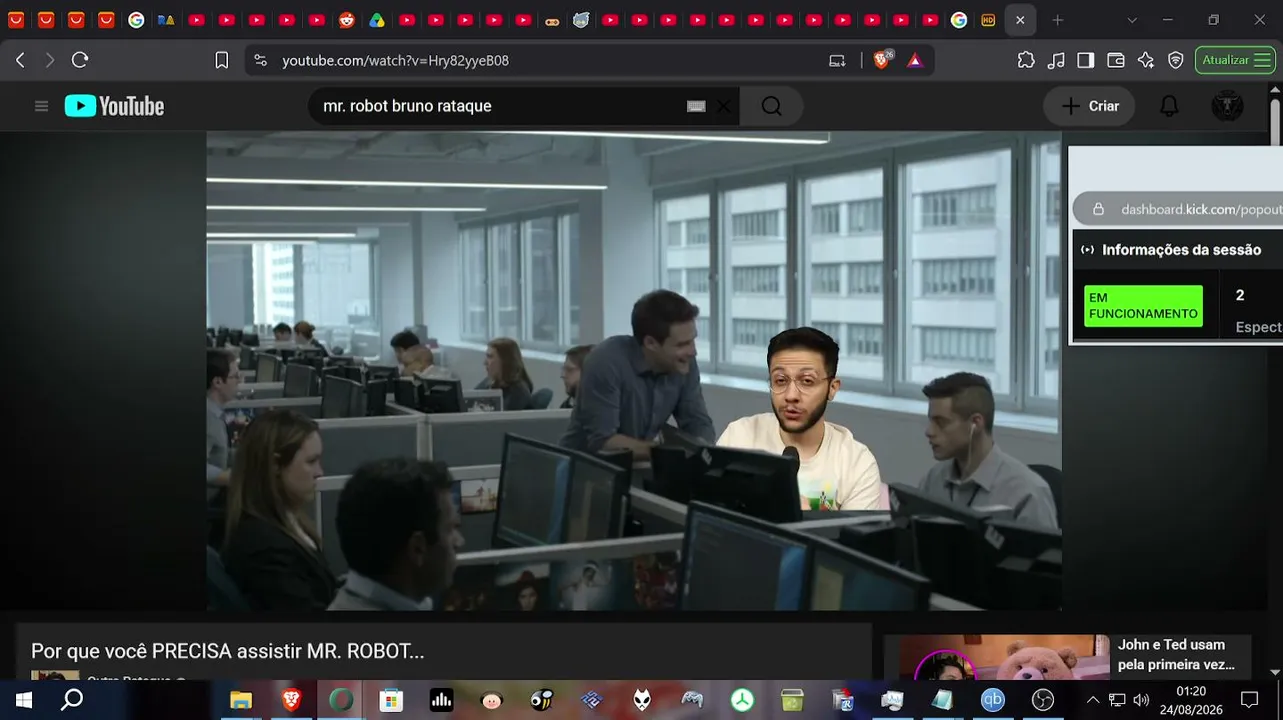This screenshot has width=1283, height=720.
Task: Switch to Brave browser in taskbar
Action: [x=291, y=700]
